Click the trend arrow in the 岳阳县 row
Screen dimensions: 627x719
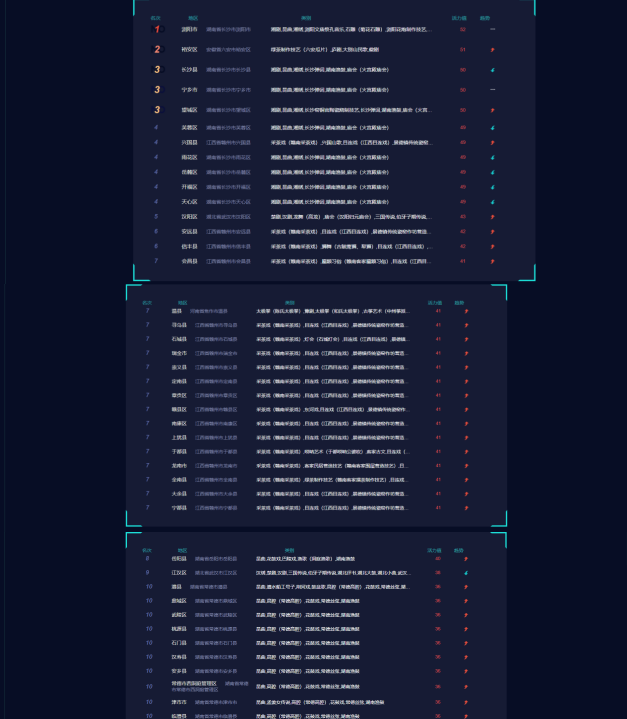click(x=466, y=558)
